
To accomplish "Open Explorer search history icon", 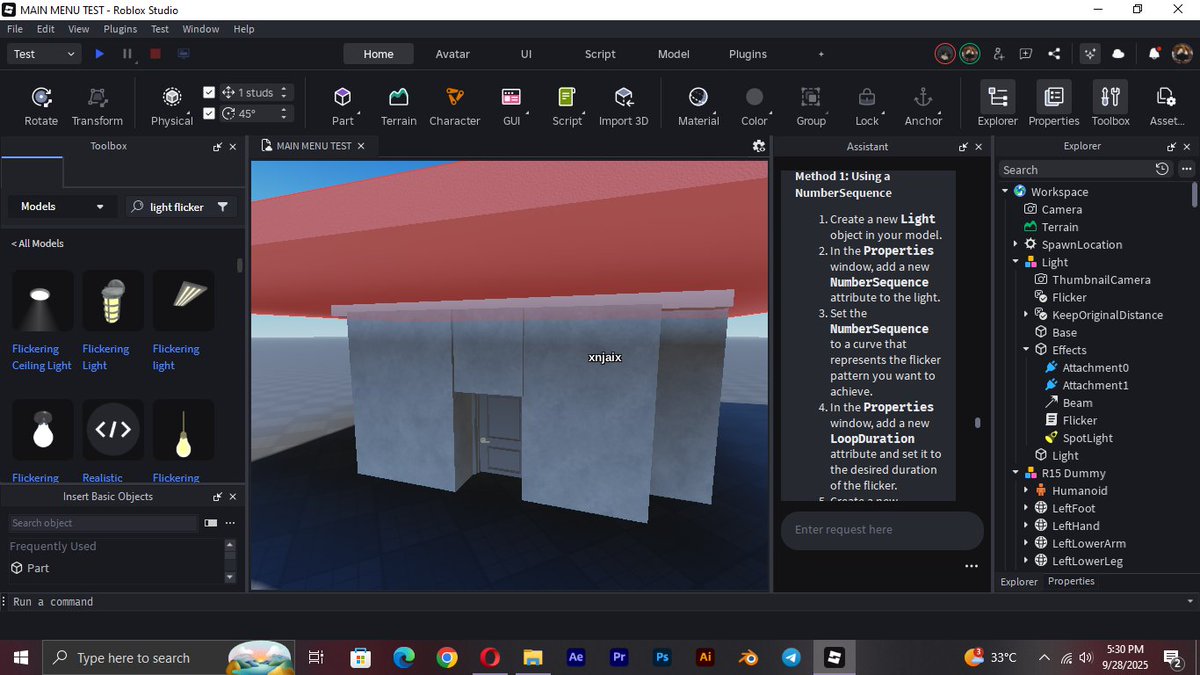I will pos(1162,169).
